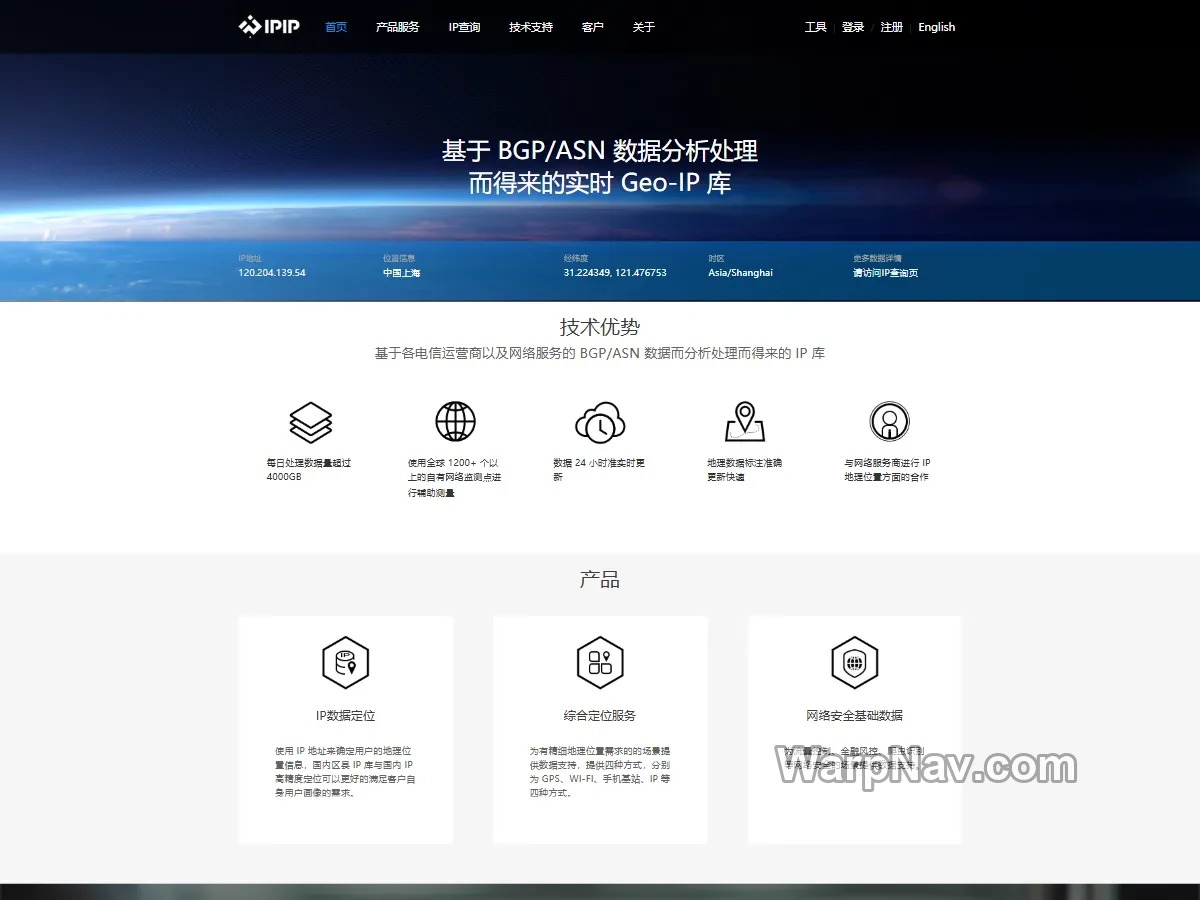This screenshot has height=900, width=1200.
Task: Click the 注册 link
Action: coord(891,27)
